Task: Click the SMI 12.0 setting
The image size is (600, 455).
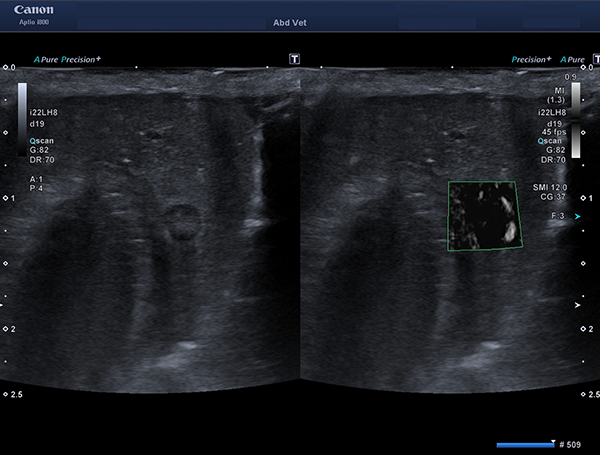Action: (x=550, y=187)
